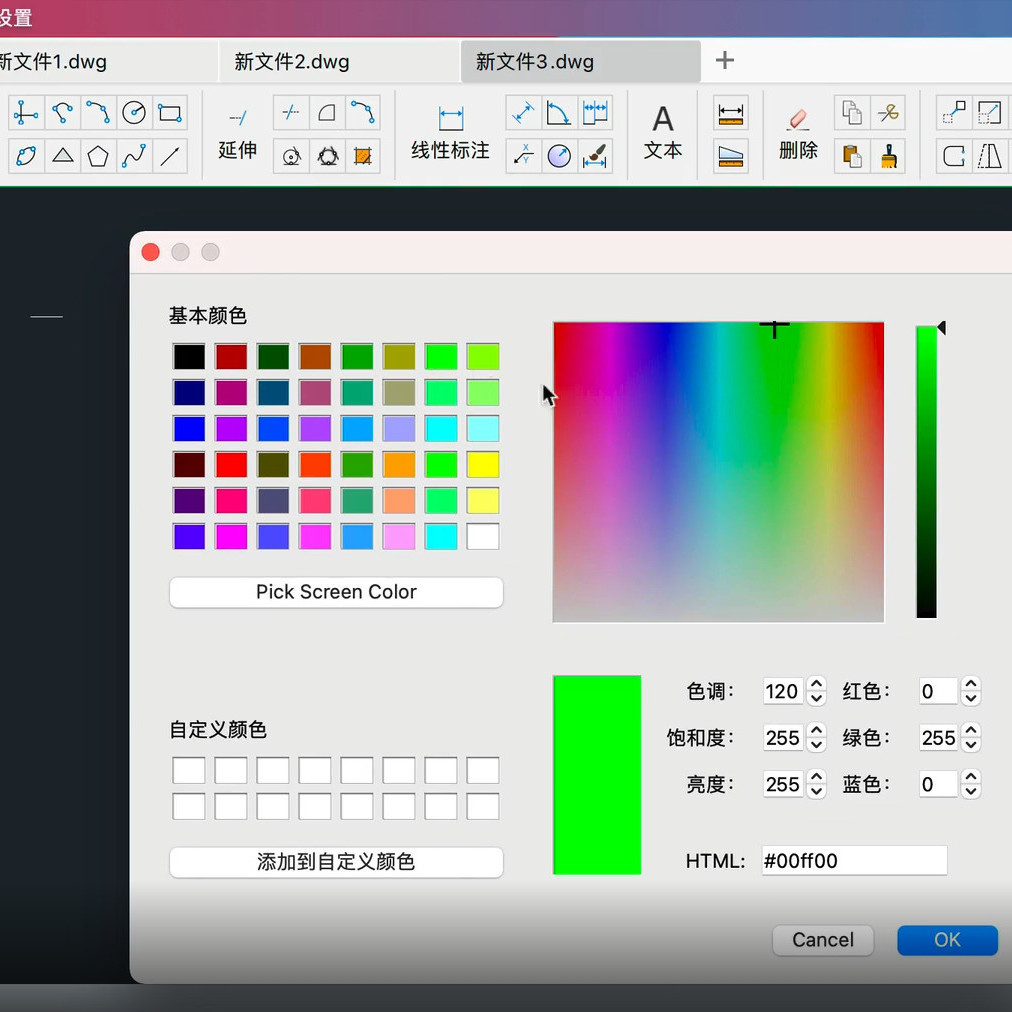This screenshot has height=1012, width=1012.
Task: Decrease the 绿色 green value
Action: [x=971, y=745]
